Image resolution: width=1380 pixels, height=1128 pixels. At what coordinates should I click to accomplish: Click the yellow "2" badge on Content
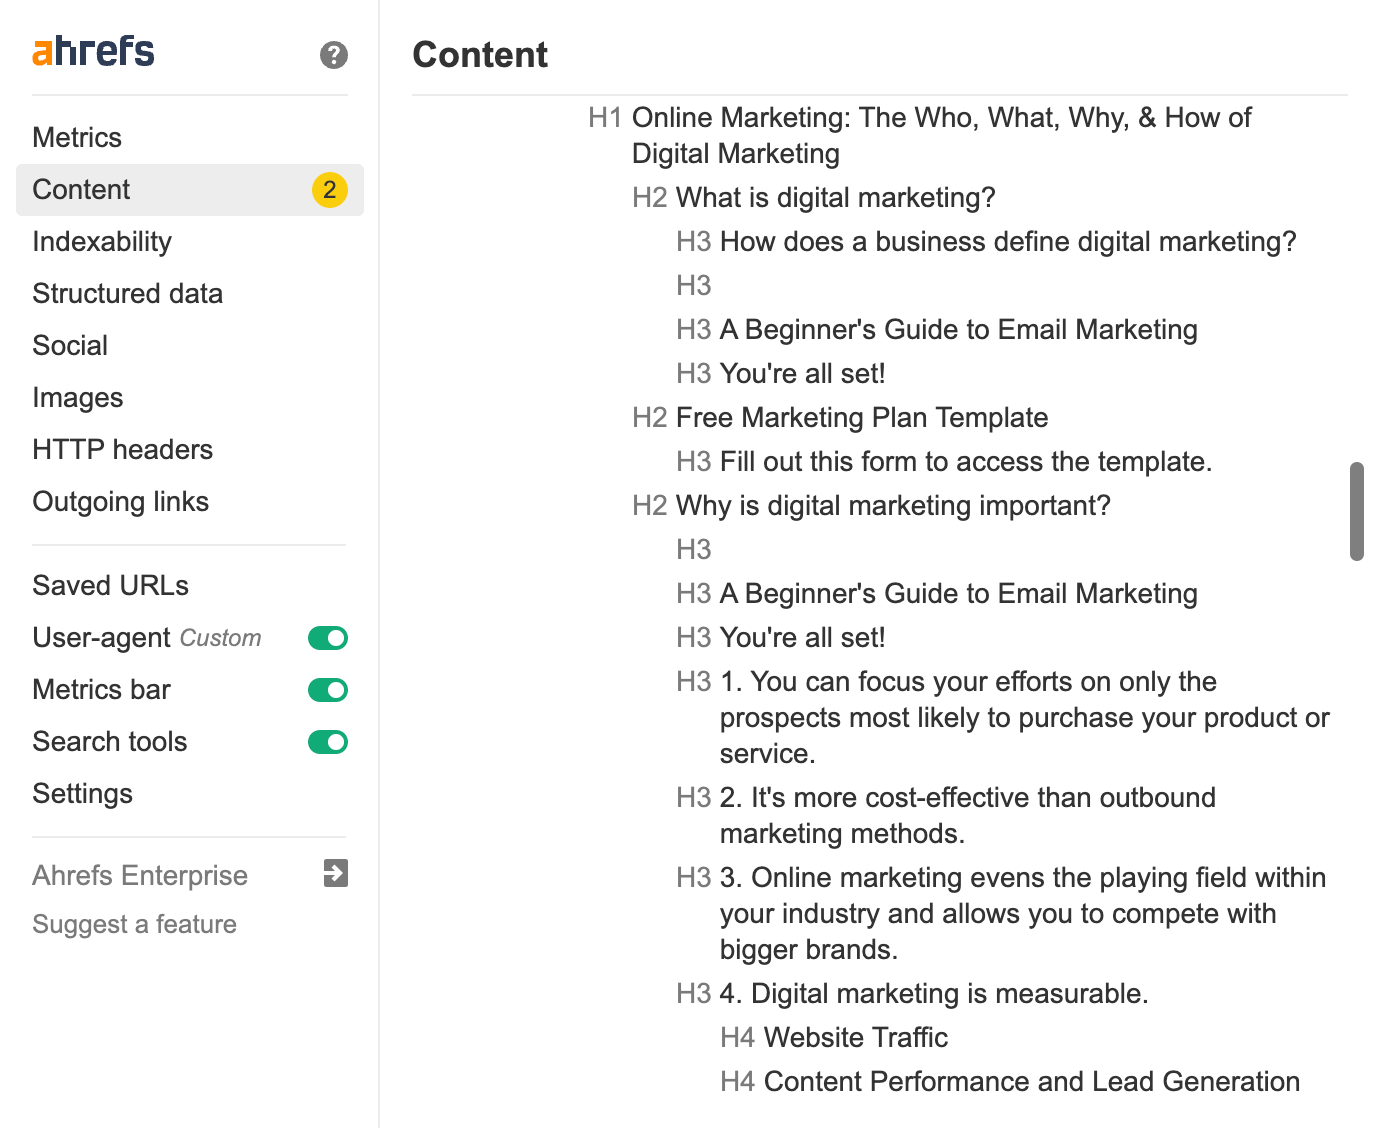point(330,190)
